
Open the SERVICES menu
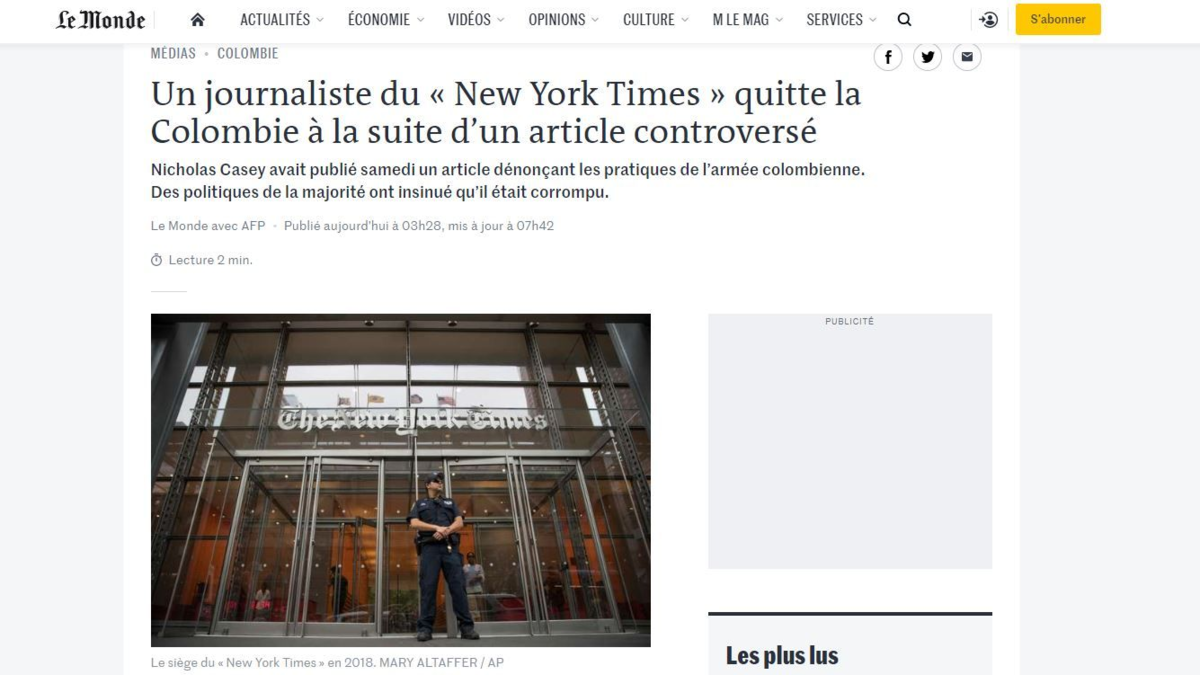pos(841,19)
